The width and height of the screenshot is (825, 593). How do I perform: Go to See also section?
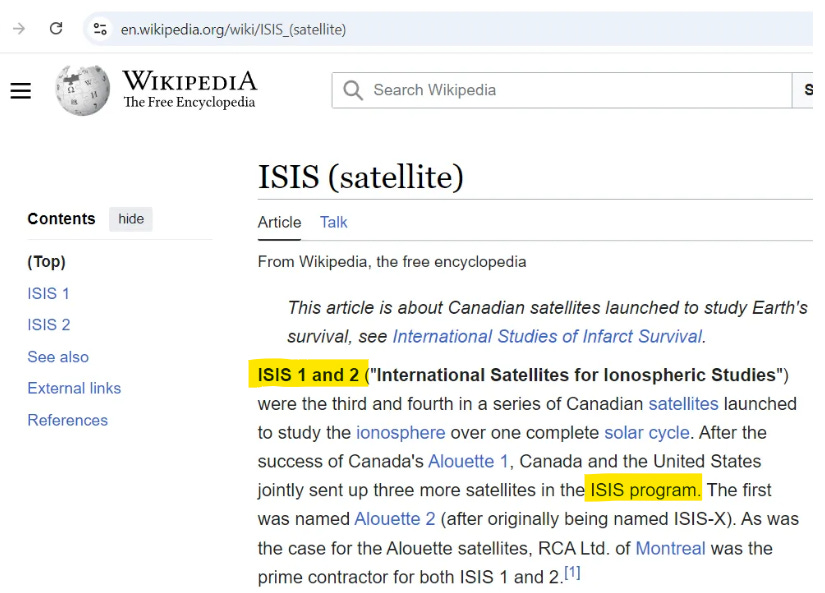58,357
